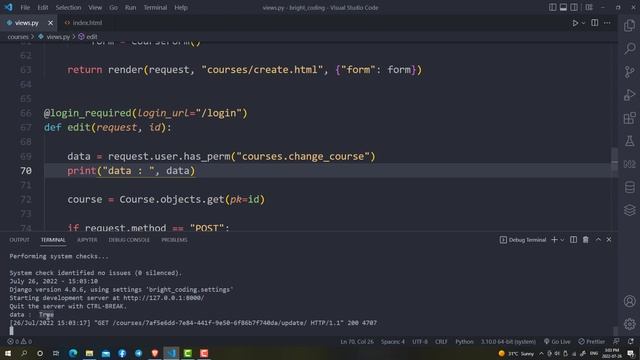640x360 pixels.
Task: Select the Python 3.10.0 64-bit interpreter
Action: pyautogui.click(x=508, y=342)
